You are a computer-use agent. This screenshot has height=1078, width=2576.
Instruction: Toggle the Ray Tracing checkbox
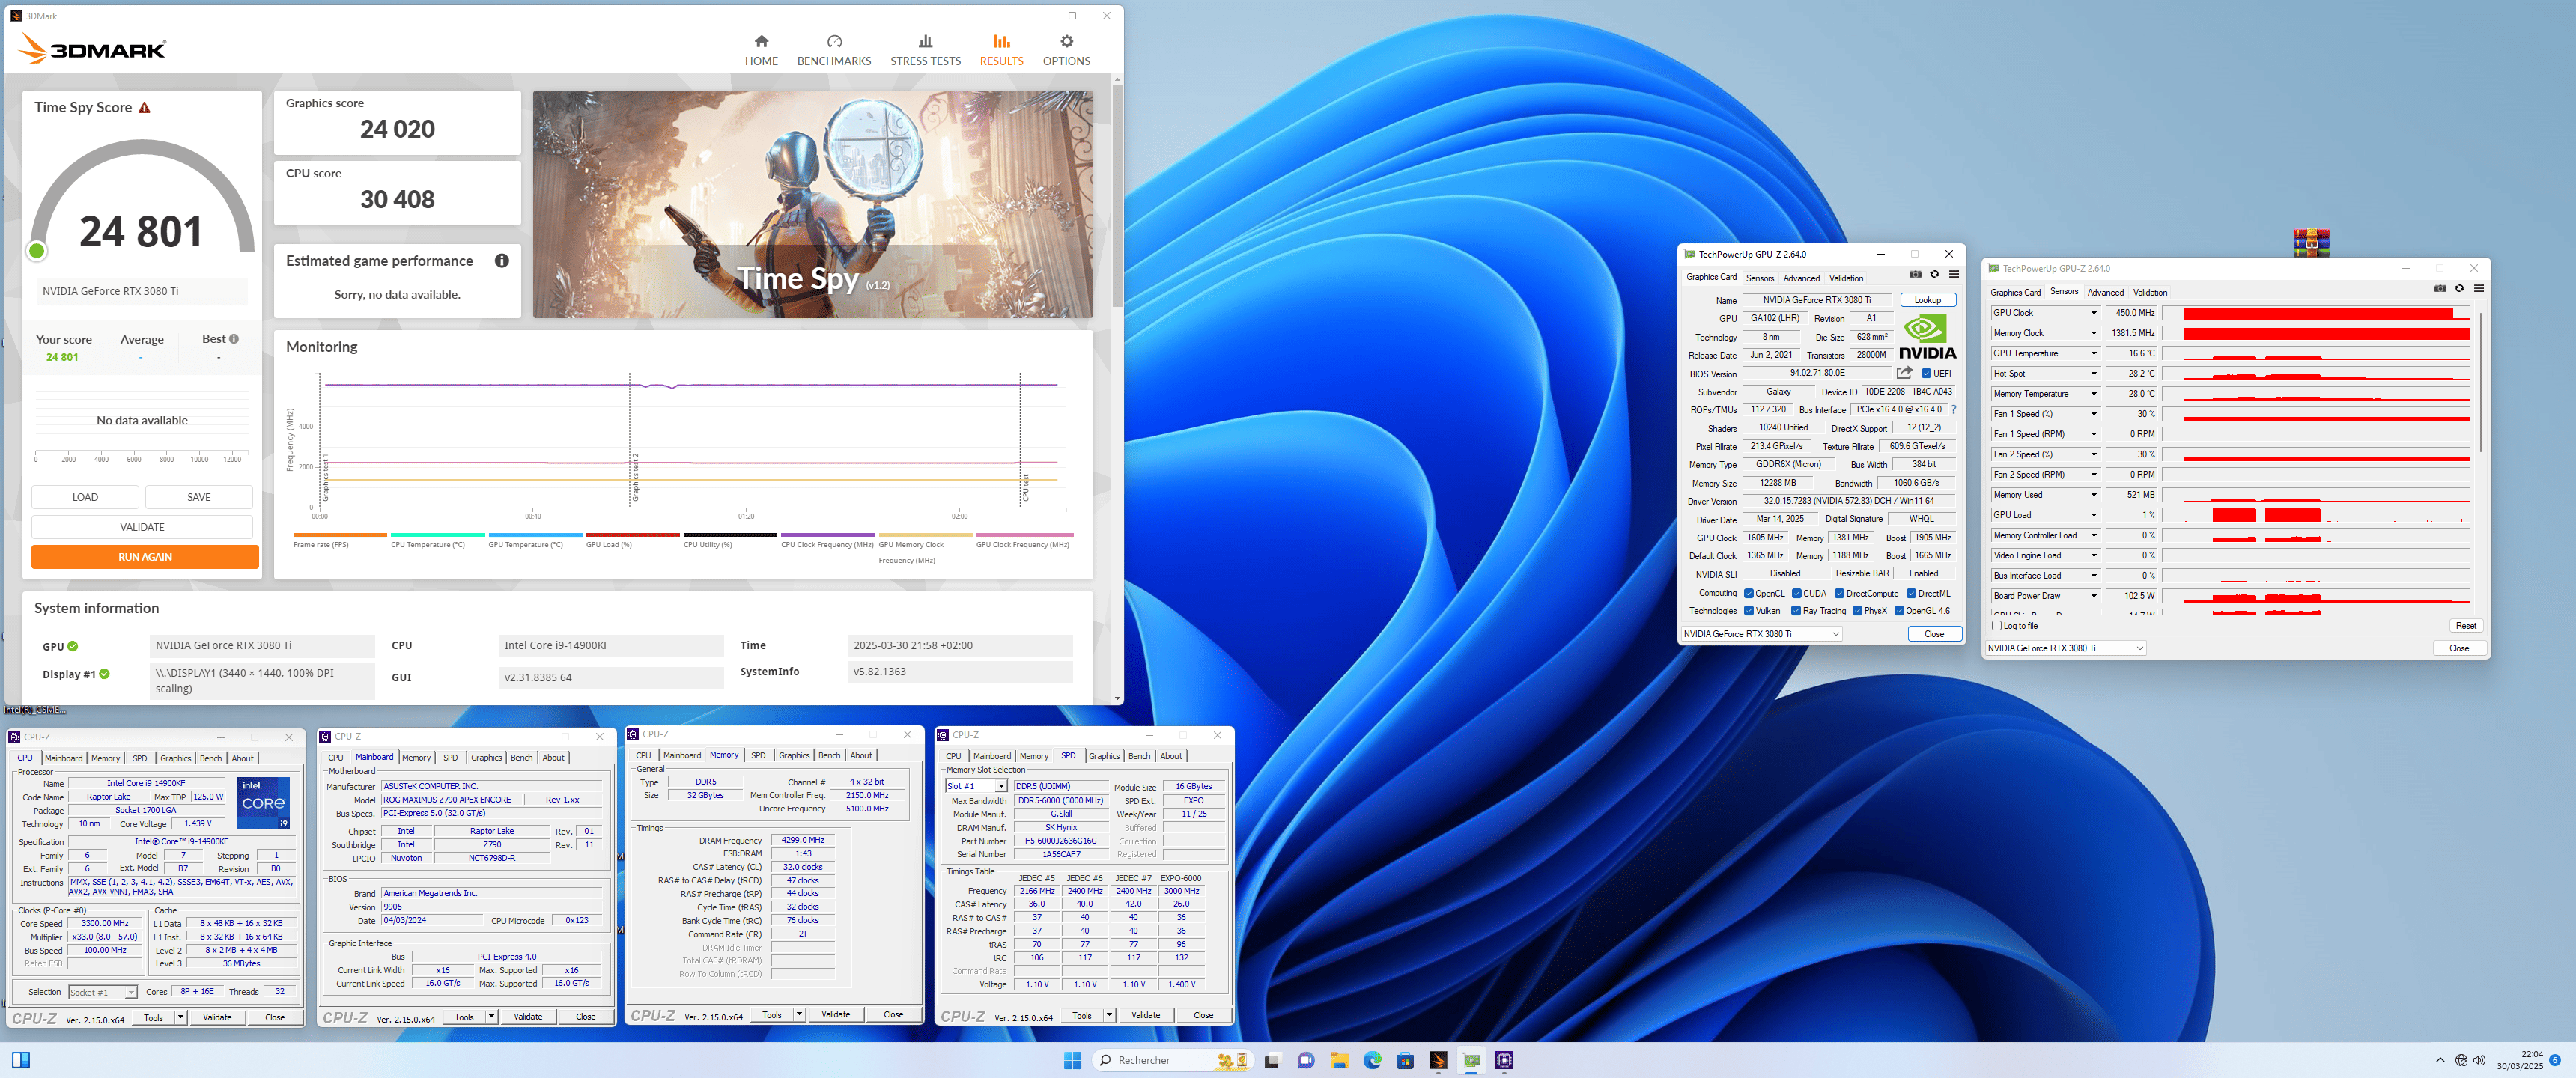point(1796,611)
